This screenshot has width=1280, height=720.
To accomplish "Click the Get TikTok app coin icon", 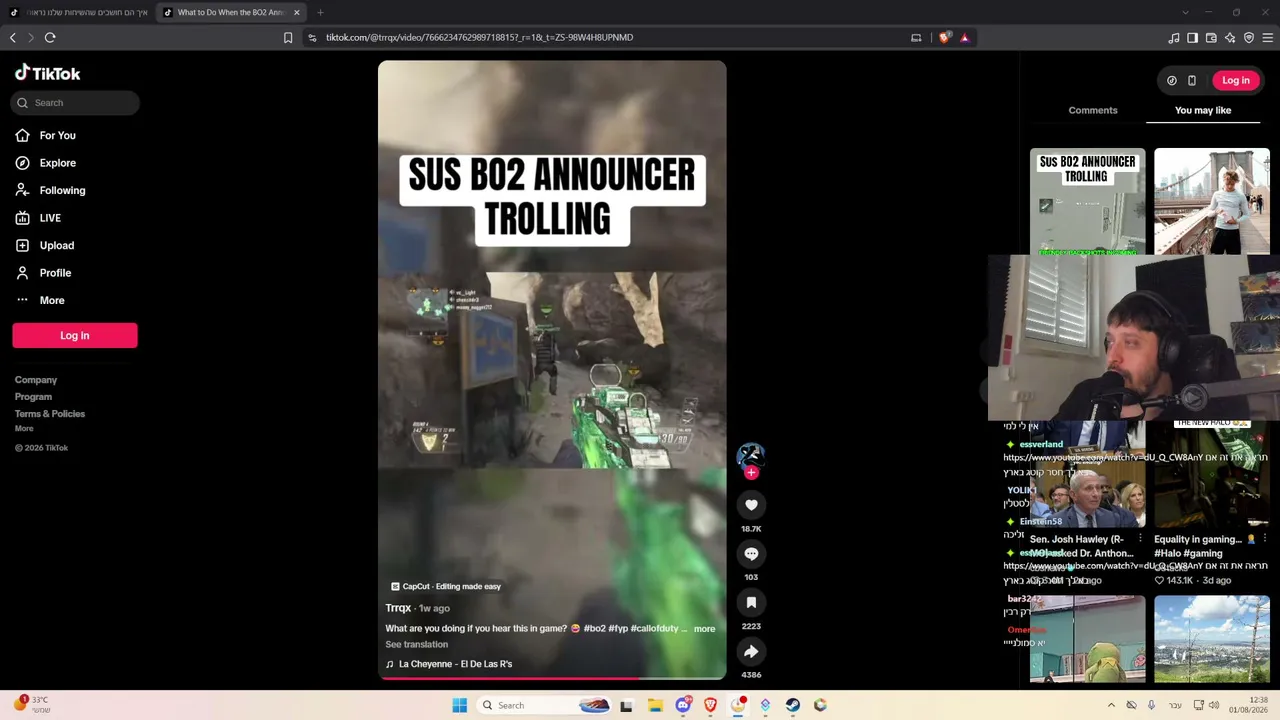I will pos(1172,80).
